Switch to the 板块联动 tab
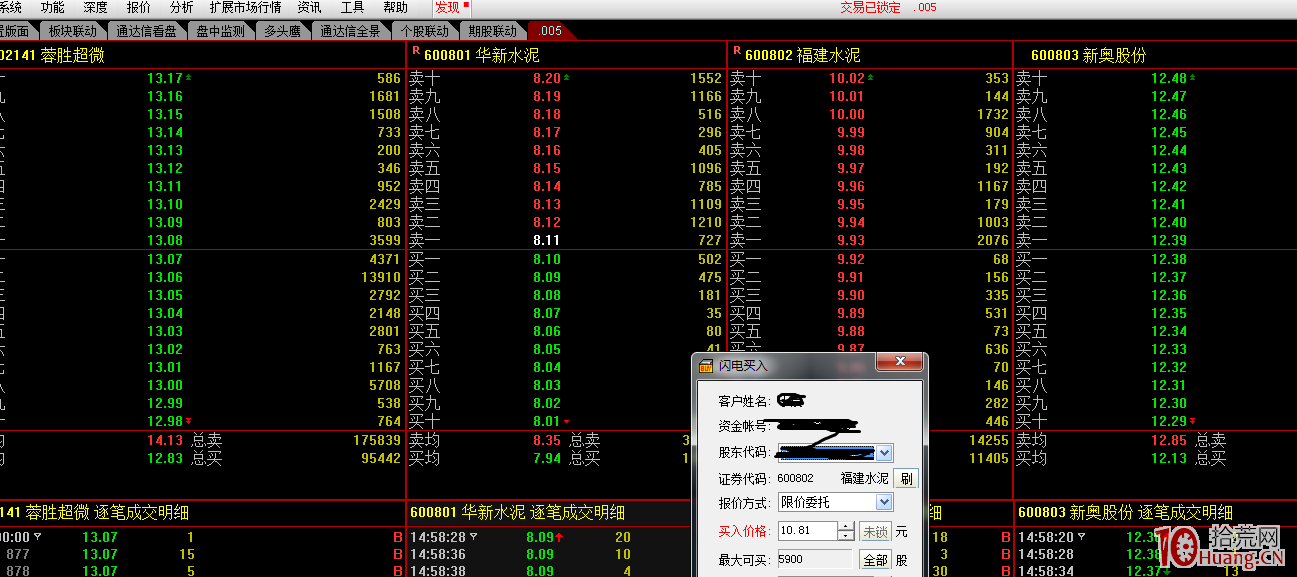Screen dimensions: 1297x577 pyautogui.click(x=73, y=31)
